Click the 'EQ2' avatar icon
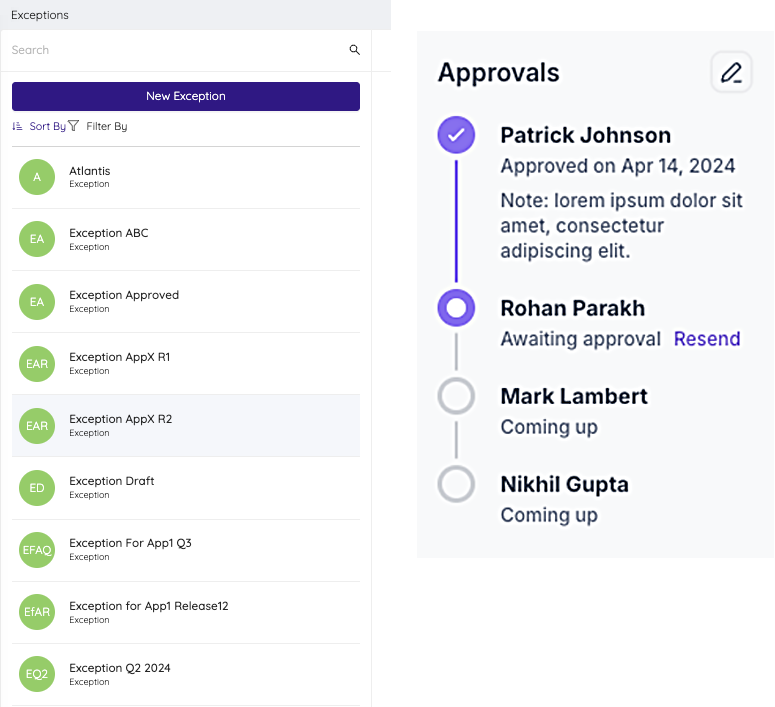 [37, 674]
